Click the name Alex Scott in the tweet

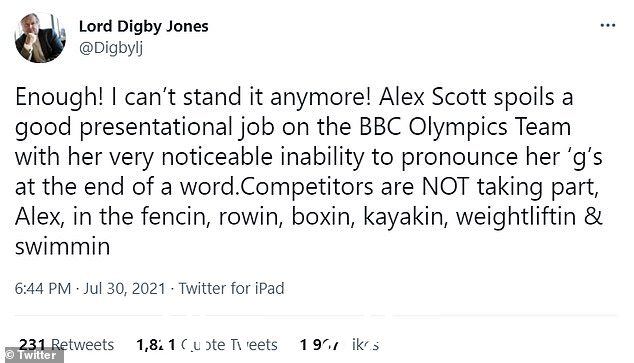433,97
